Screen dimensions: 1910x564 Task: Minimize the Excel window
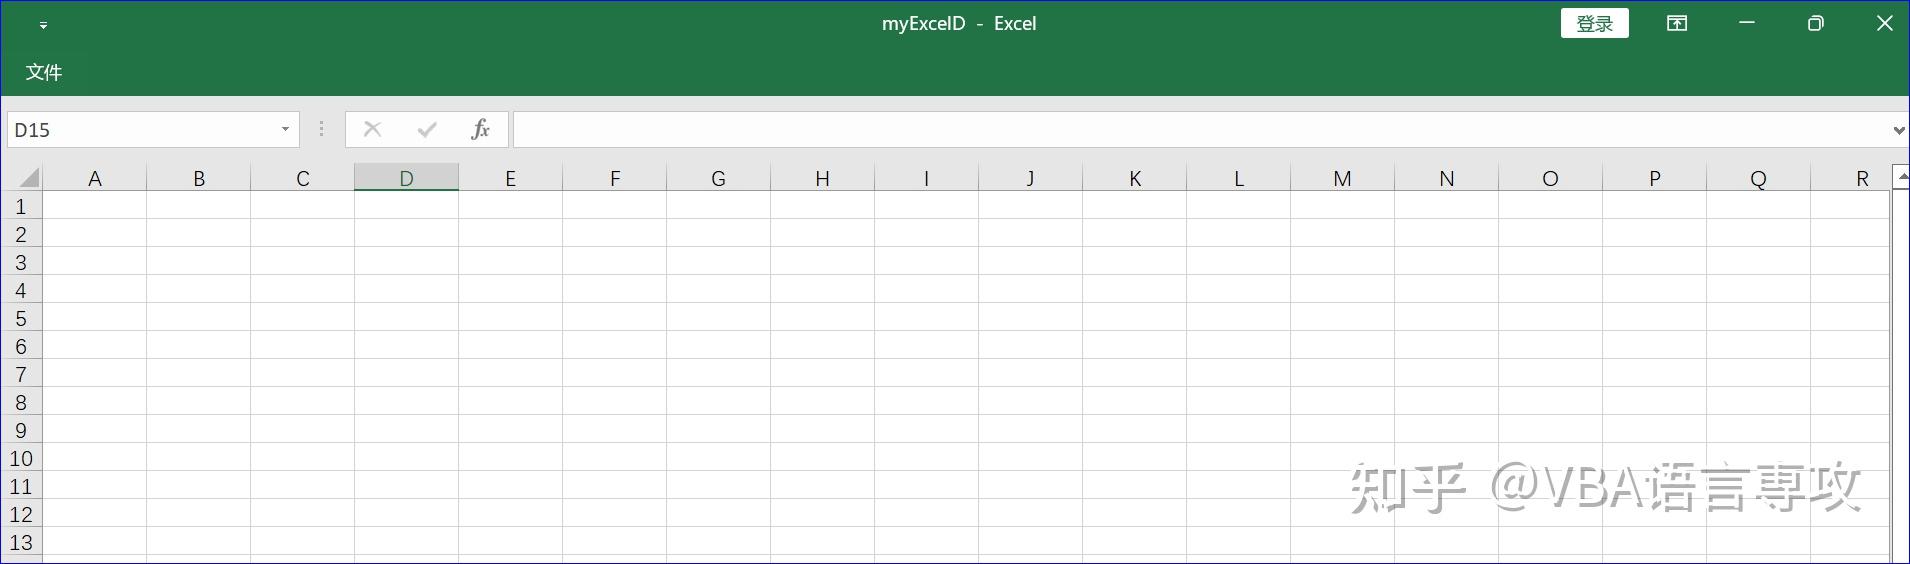(1747, 24)
